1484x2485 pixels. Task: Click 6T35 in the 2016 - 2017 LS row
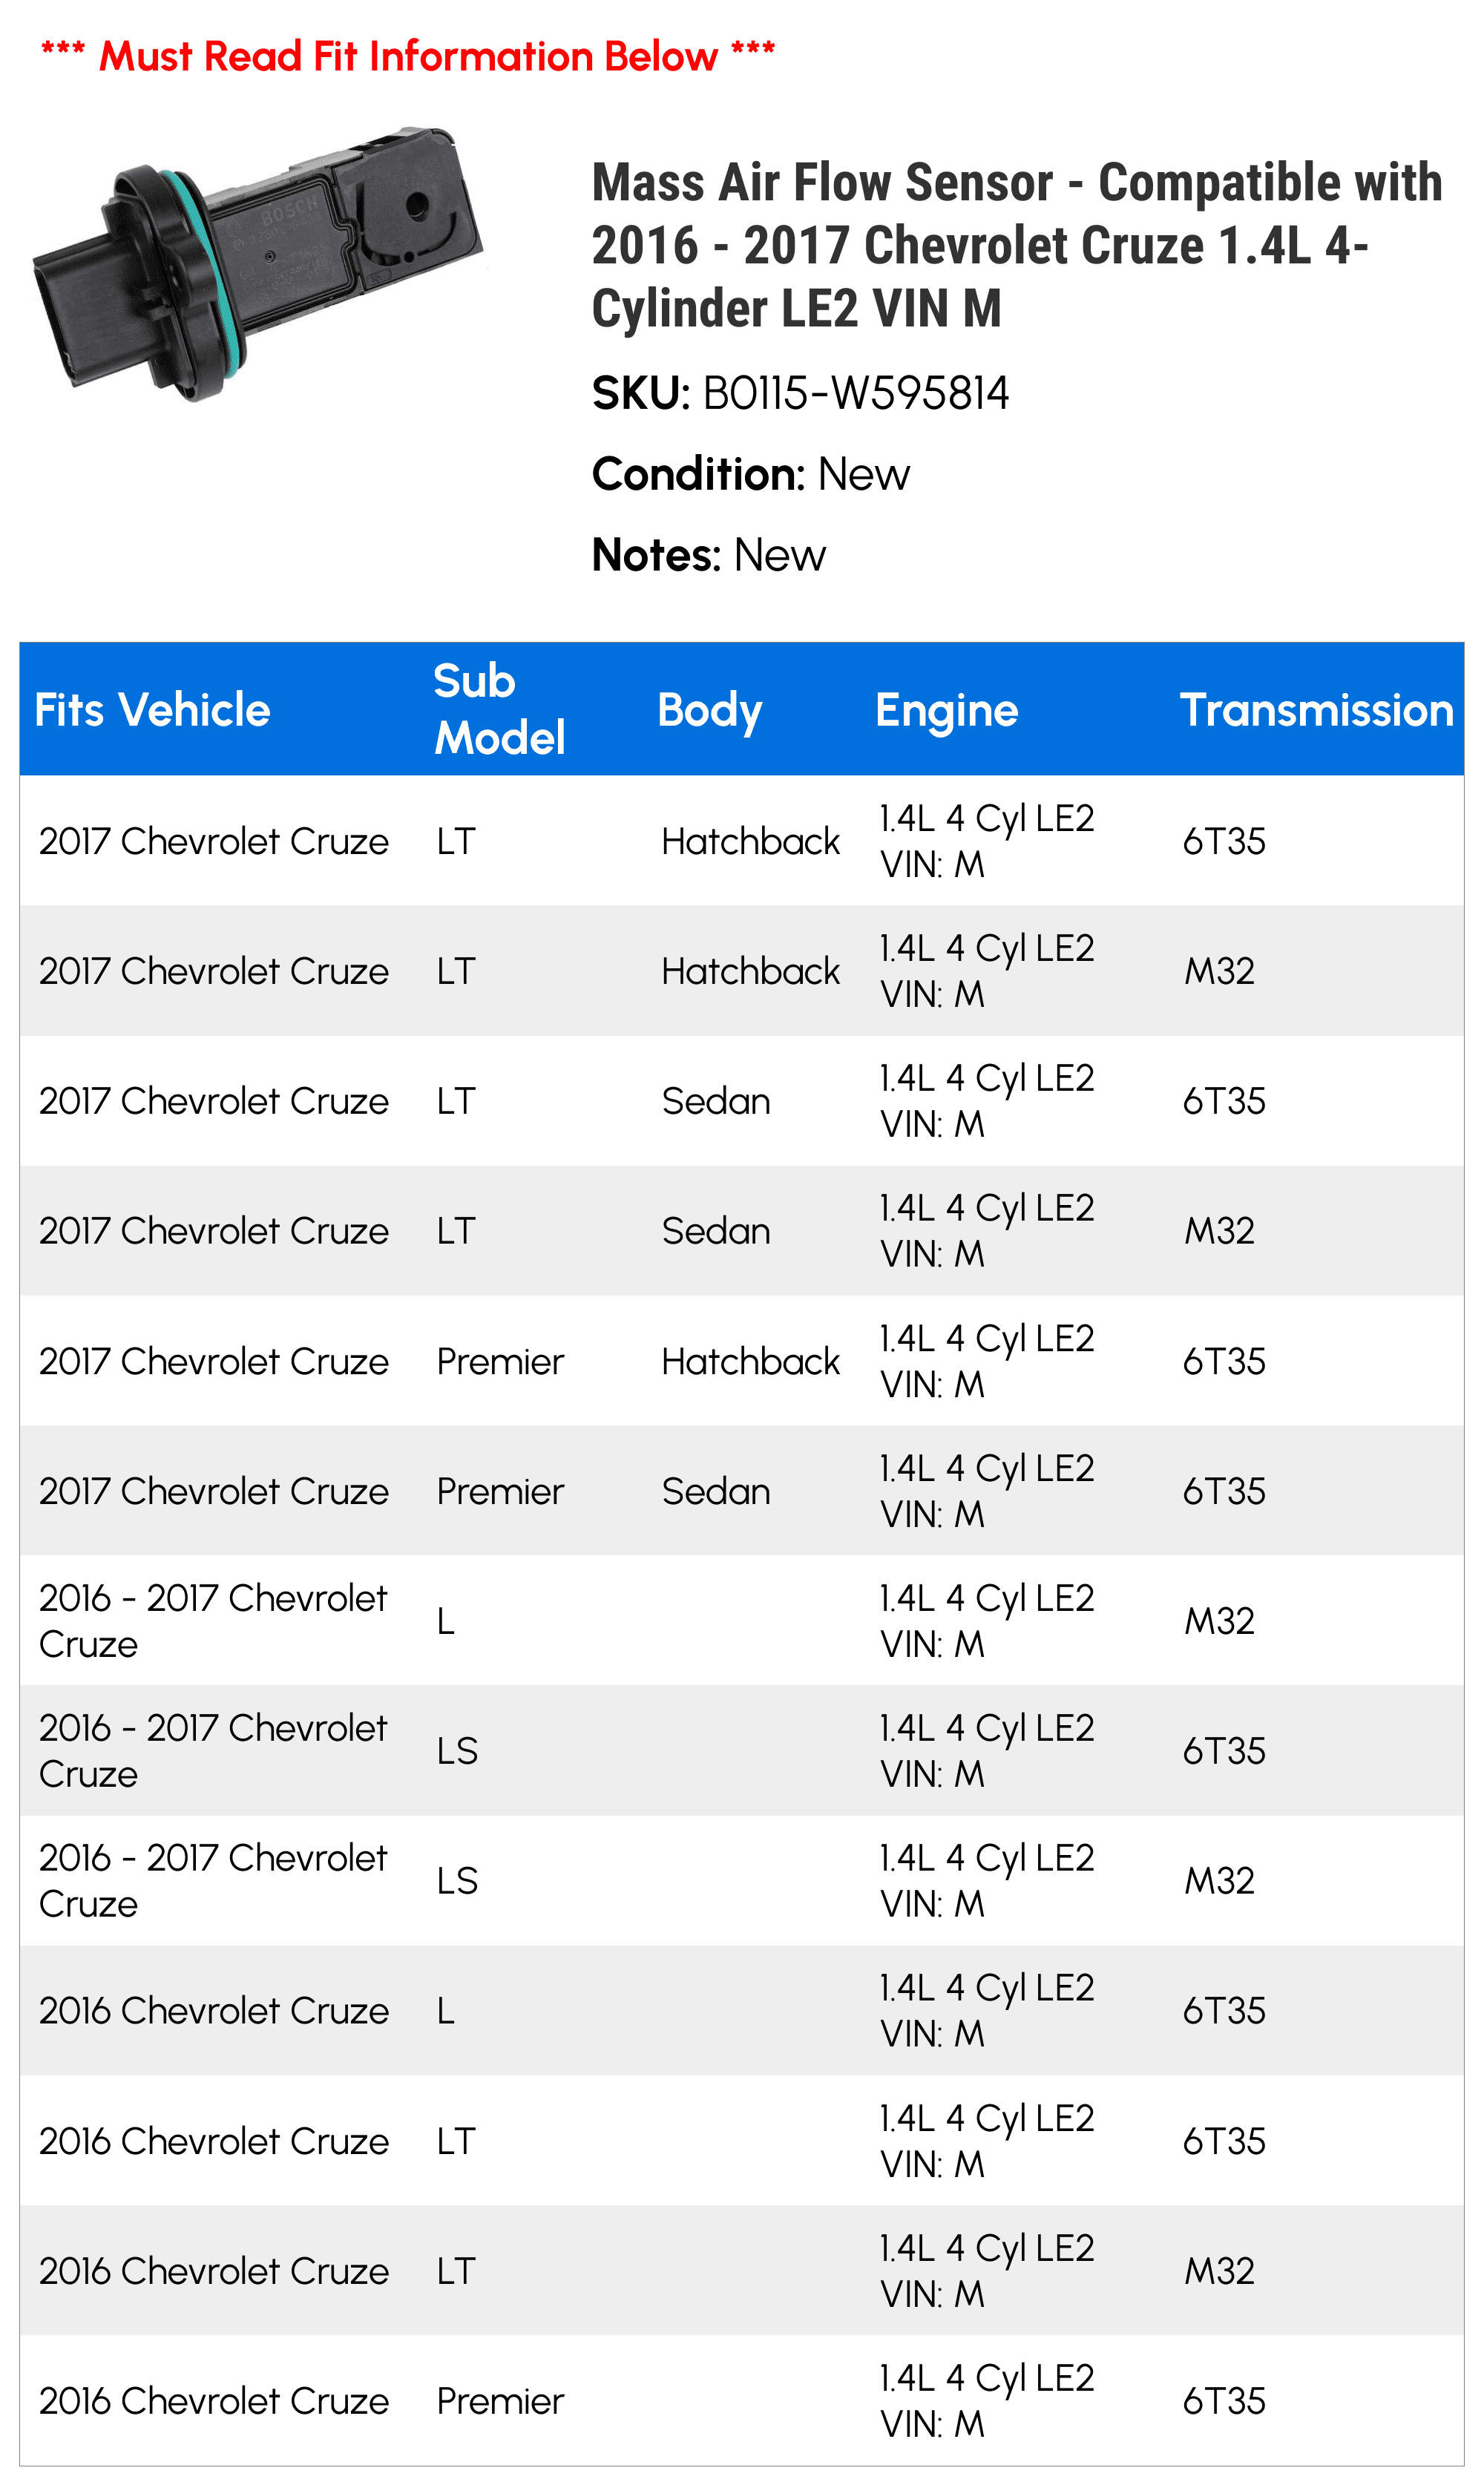tap(1224, 1751)
